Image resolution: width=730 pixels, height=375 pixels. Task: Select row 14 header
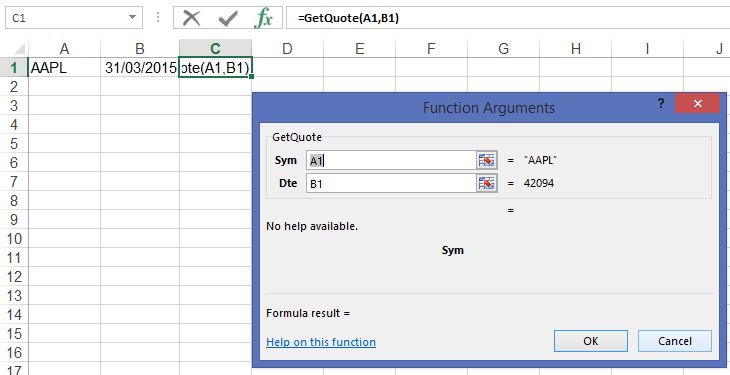point(14,315)
